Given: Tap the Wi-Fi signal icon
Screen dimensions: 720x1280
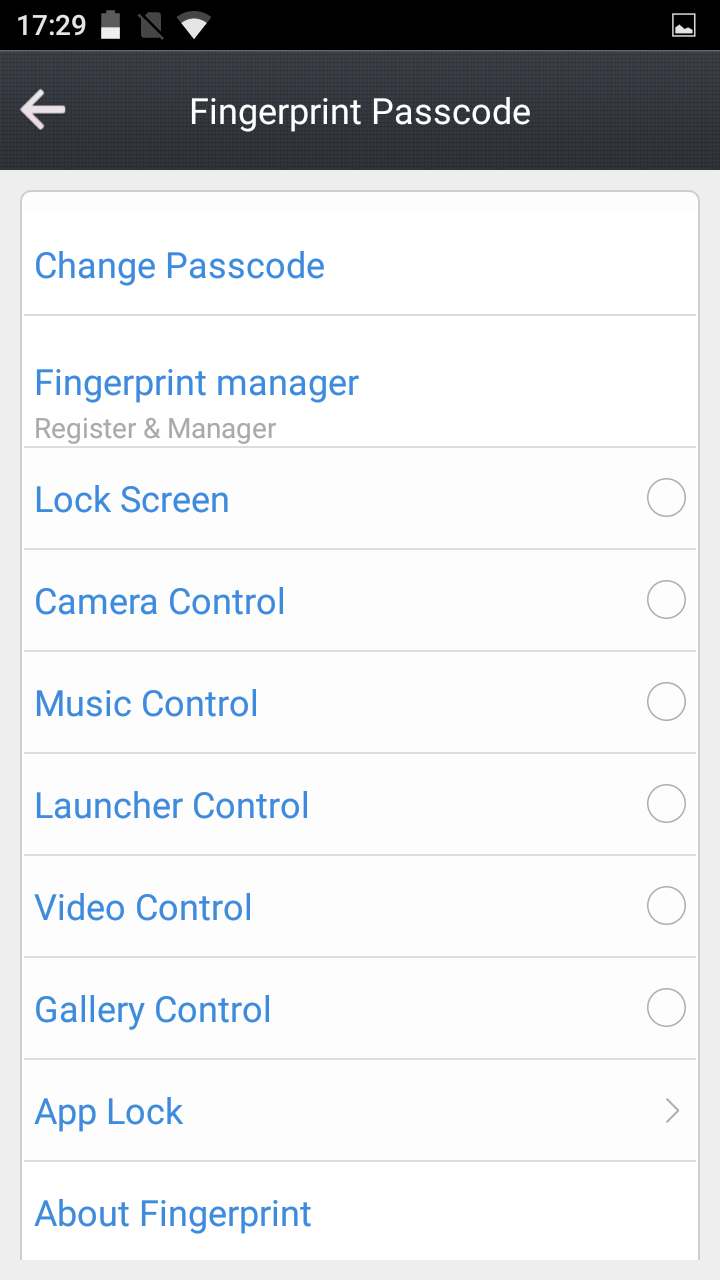Looking at the screenshot, I should click(x=193, y=25).
